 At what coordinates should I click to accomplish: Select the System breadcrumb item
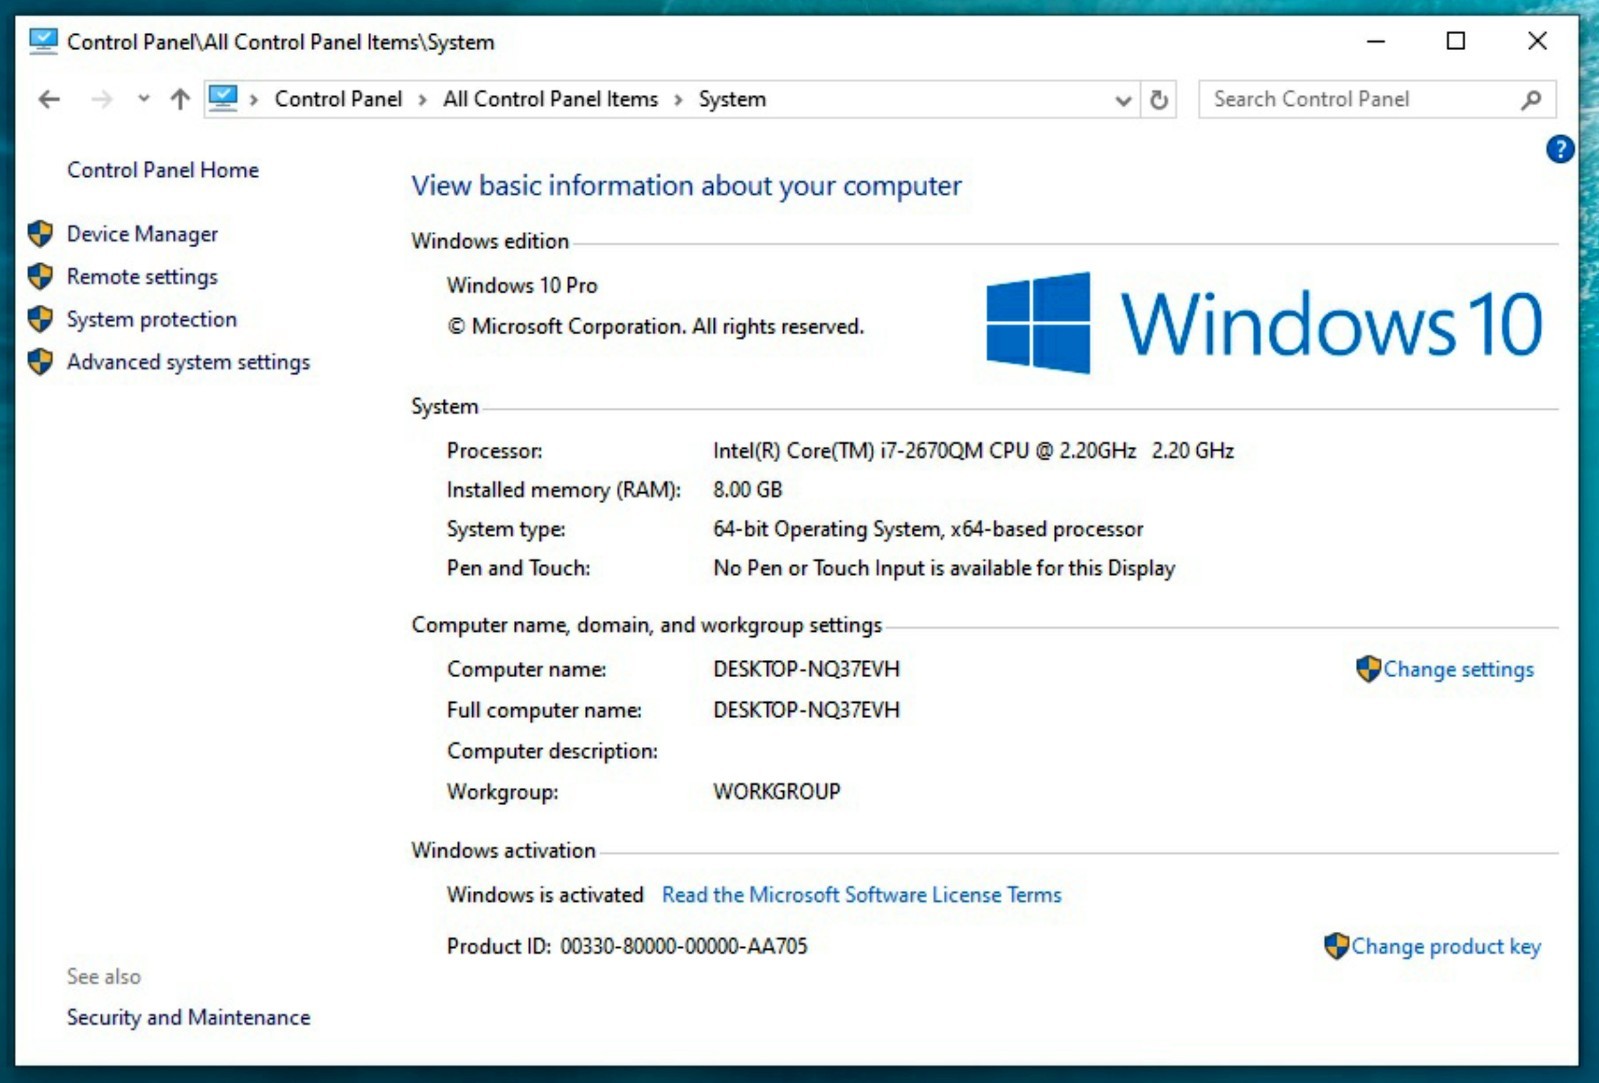732,99
